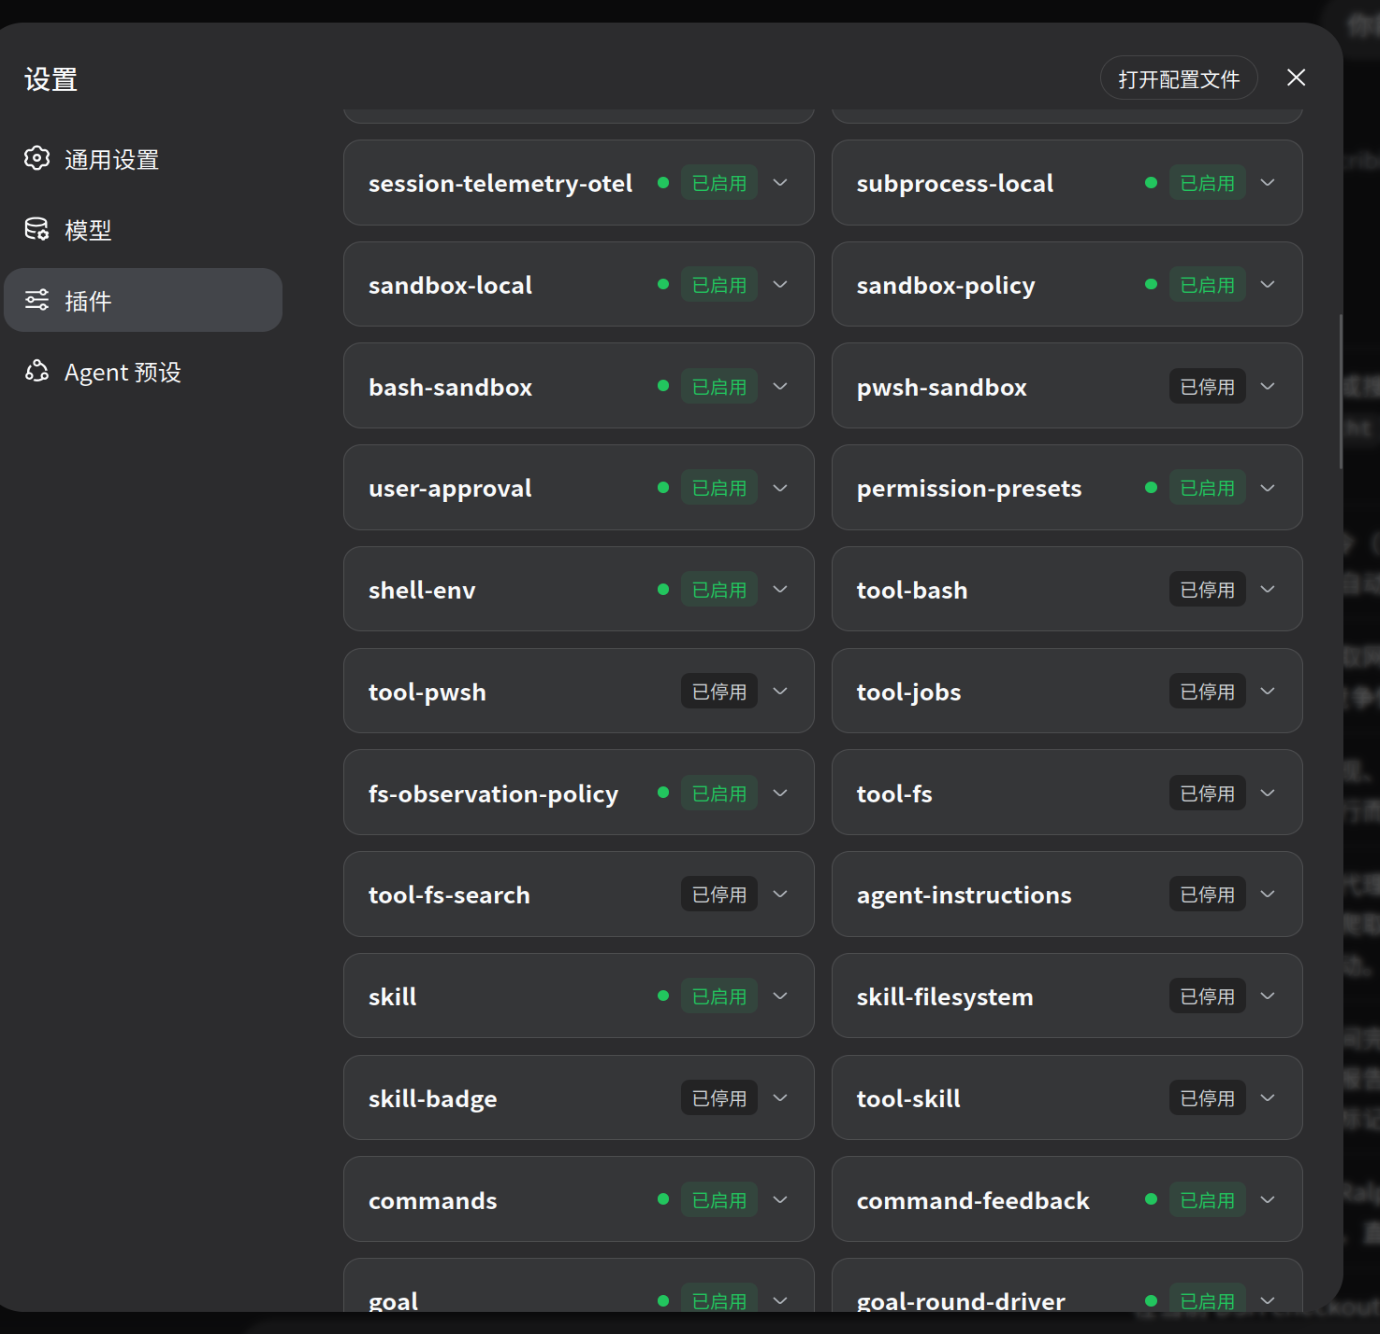Toggle 已启用 badge for commands
This screenshot has height=1334, width=1380.
(x=719, y=1200)
